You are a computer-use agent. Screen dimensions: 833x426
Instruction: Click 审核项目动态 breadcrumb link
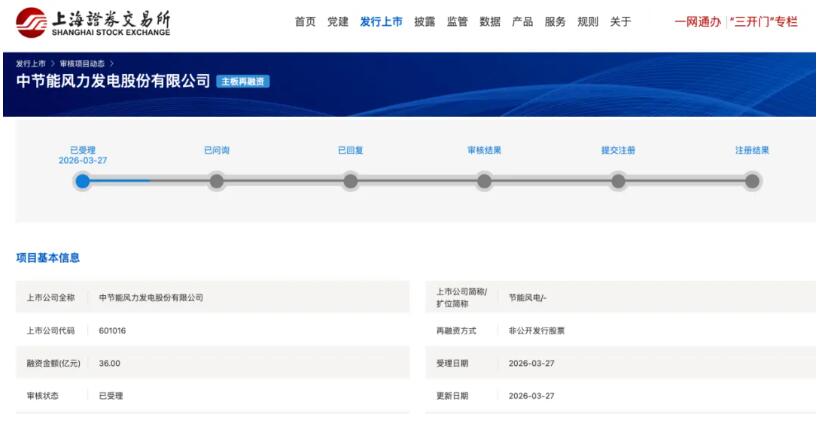coord(83,63)
